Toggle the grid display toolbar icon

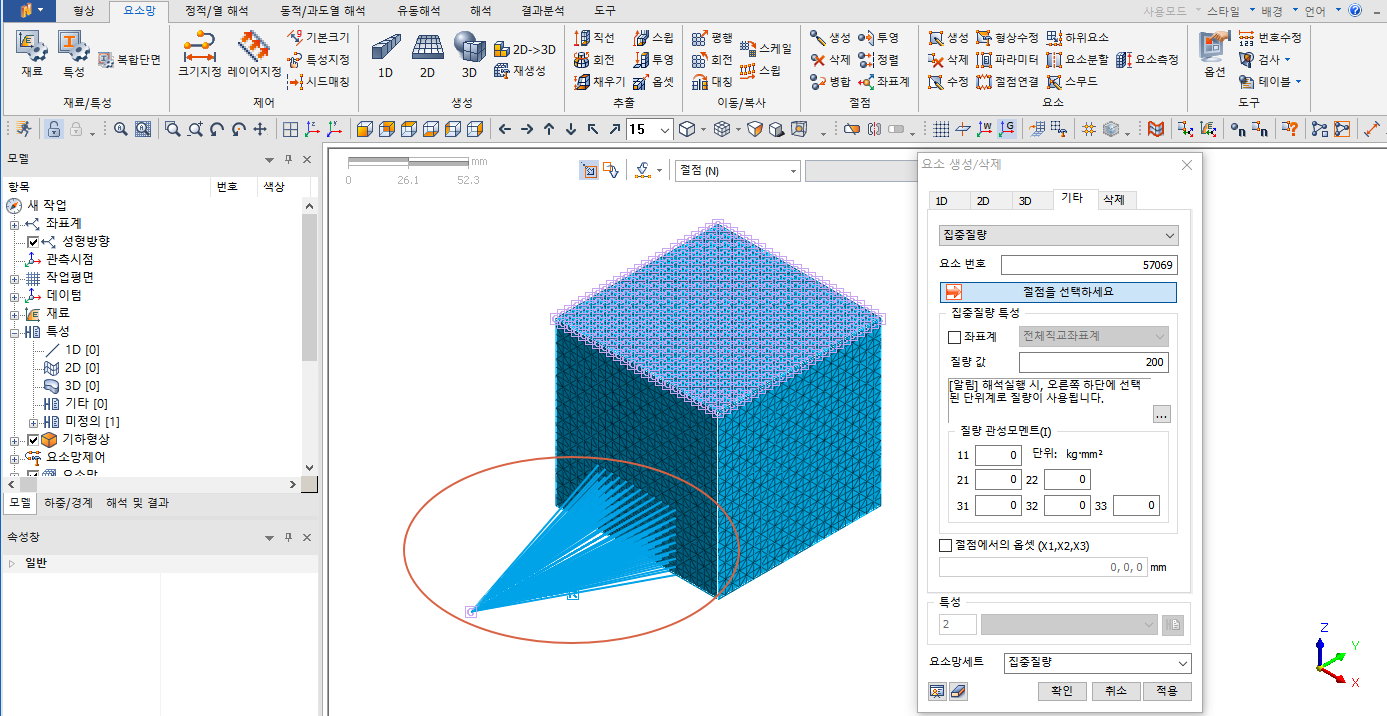941,129
